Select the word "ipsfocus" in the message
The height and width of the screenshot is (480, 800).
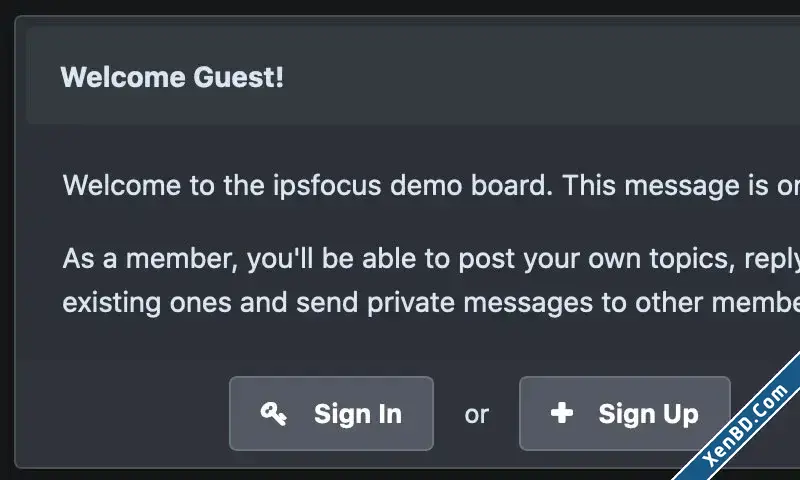pos(327,186)
